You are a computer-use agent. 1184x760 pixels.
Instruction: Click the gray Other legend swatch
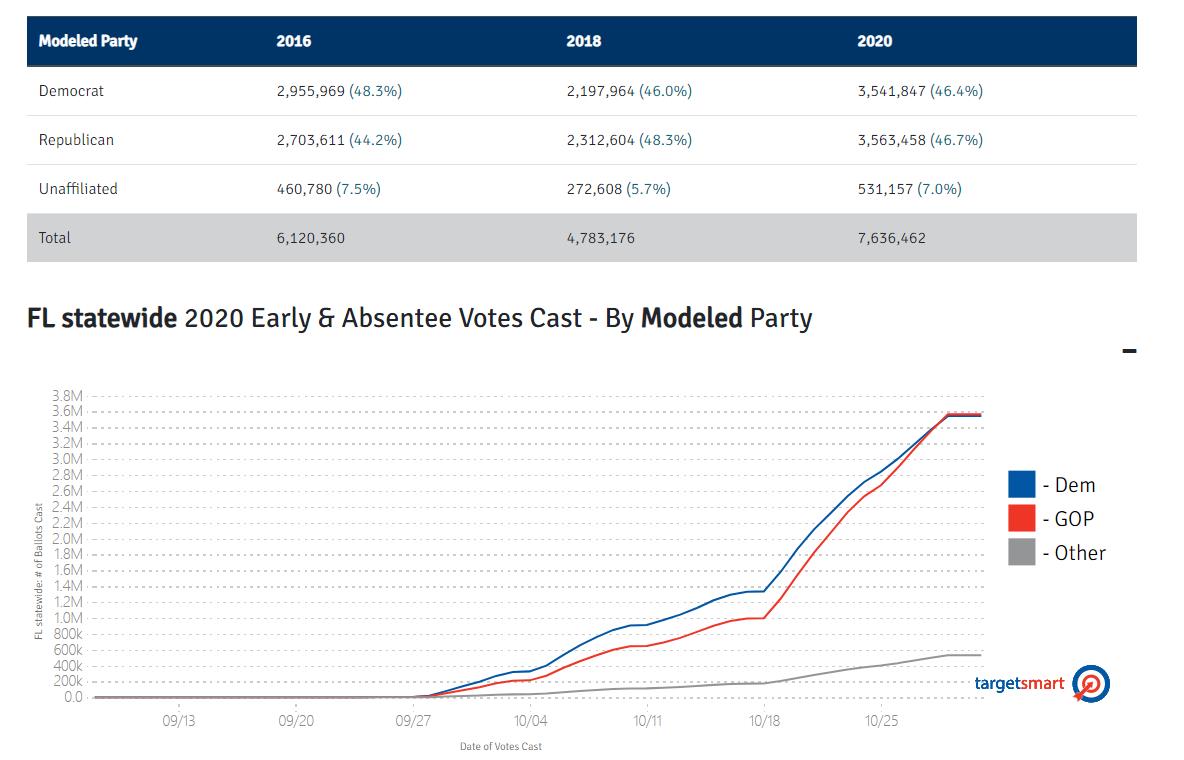point(1021,552)
